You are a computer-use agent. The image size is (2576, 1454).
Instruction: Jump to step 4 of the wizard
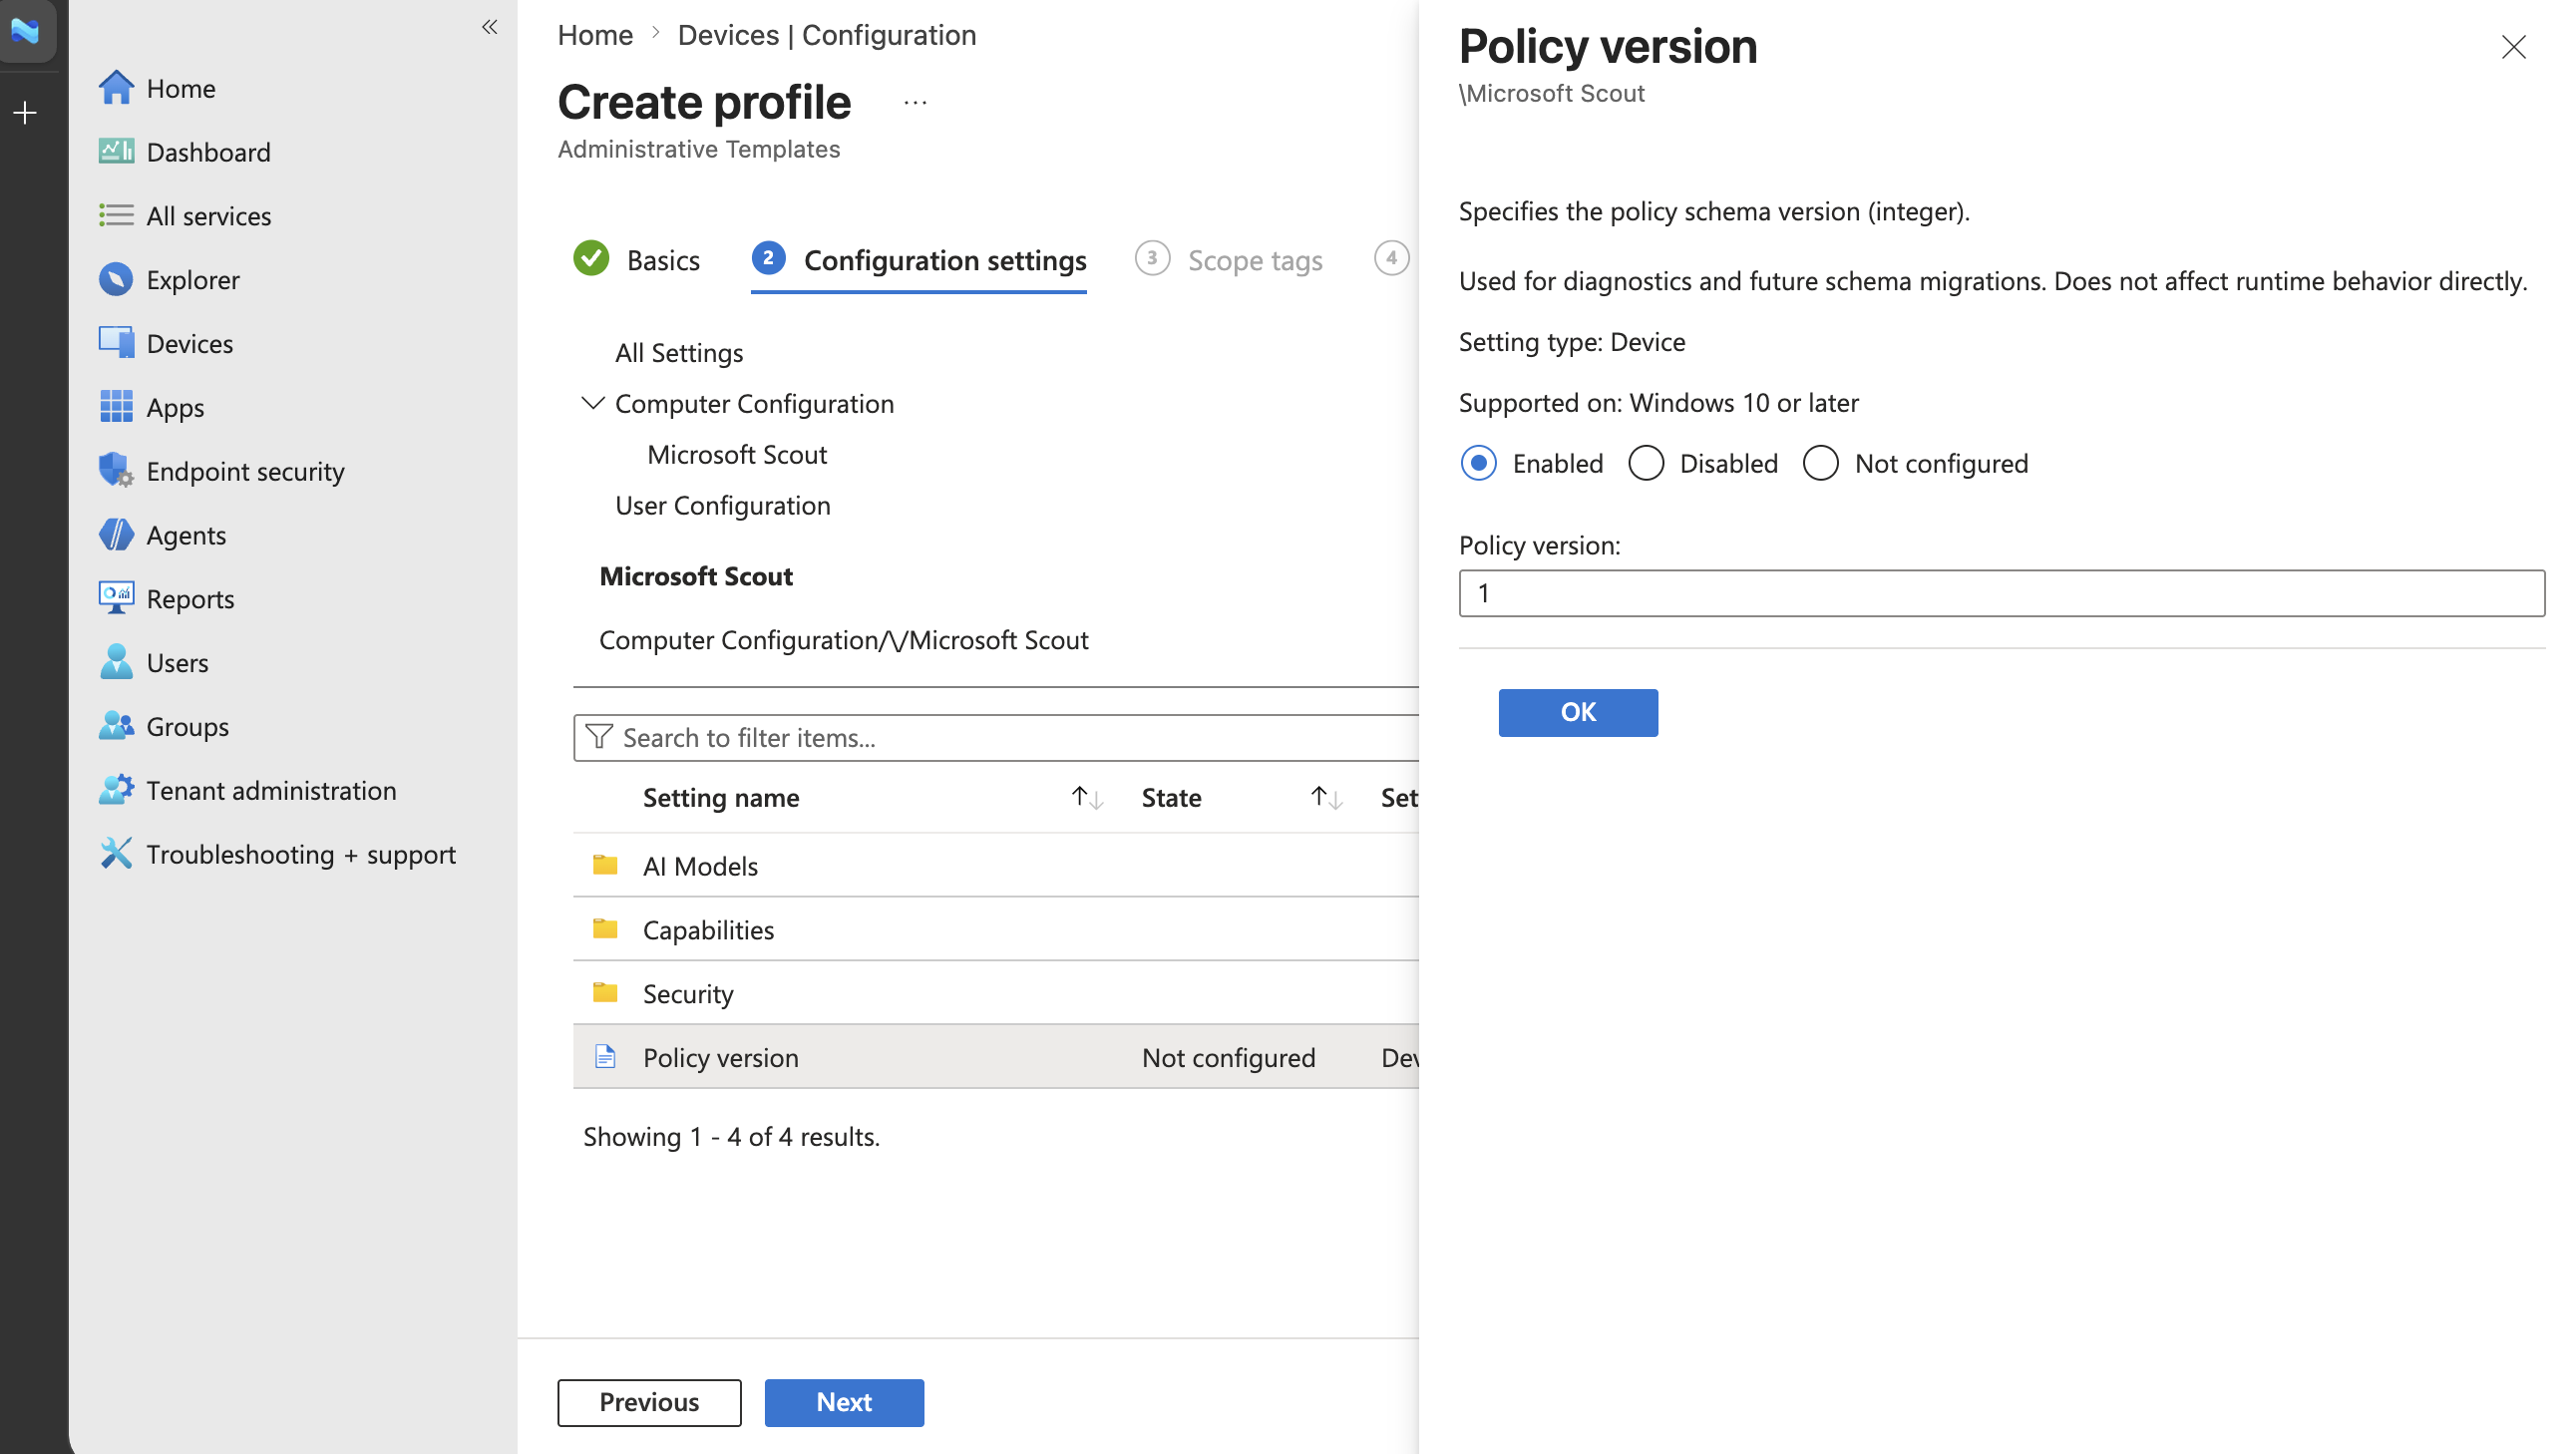click(1391, 258)
